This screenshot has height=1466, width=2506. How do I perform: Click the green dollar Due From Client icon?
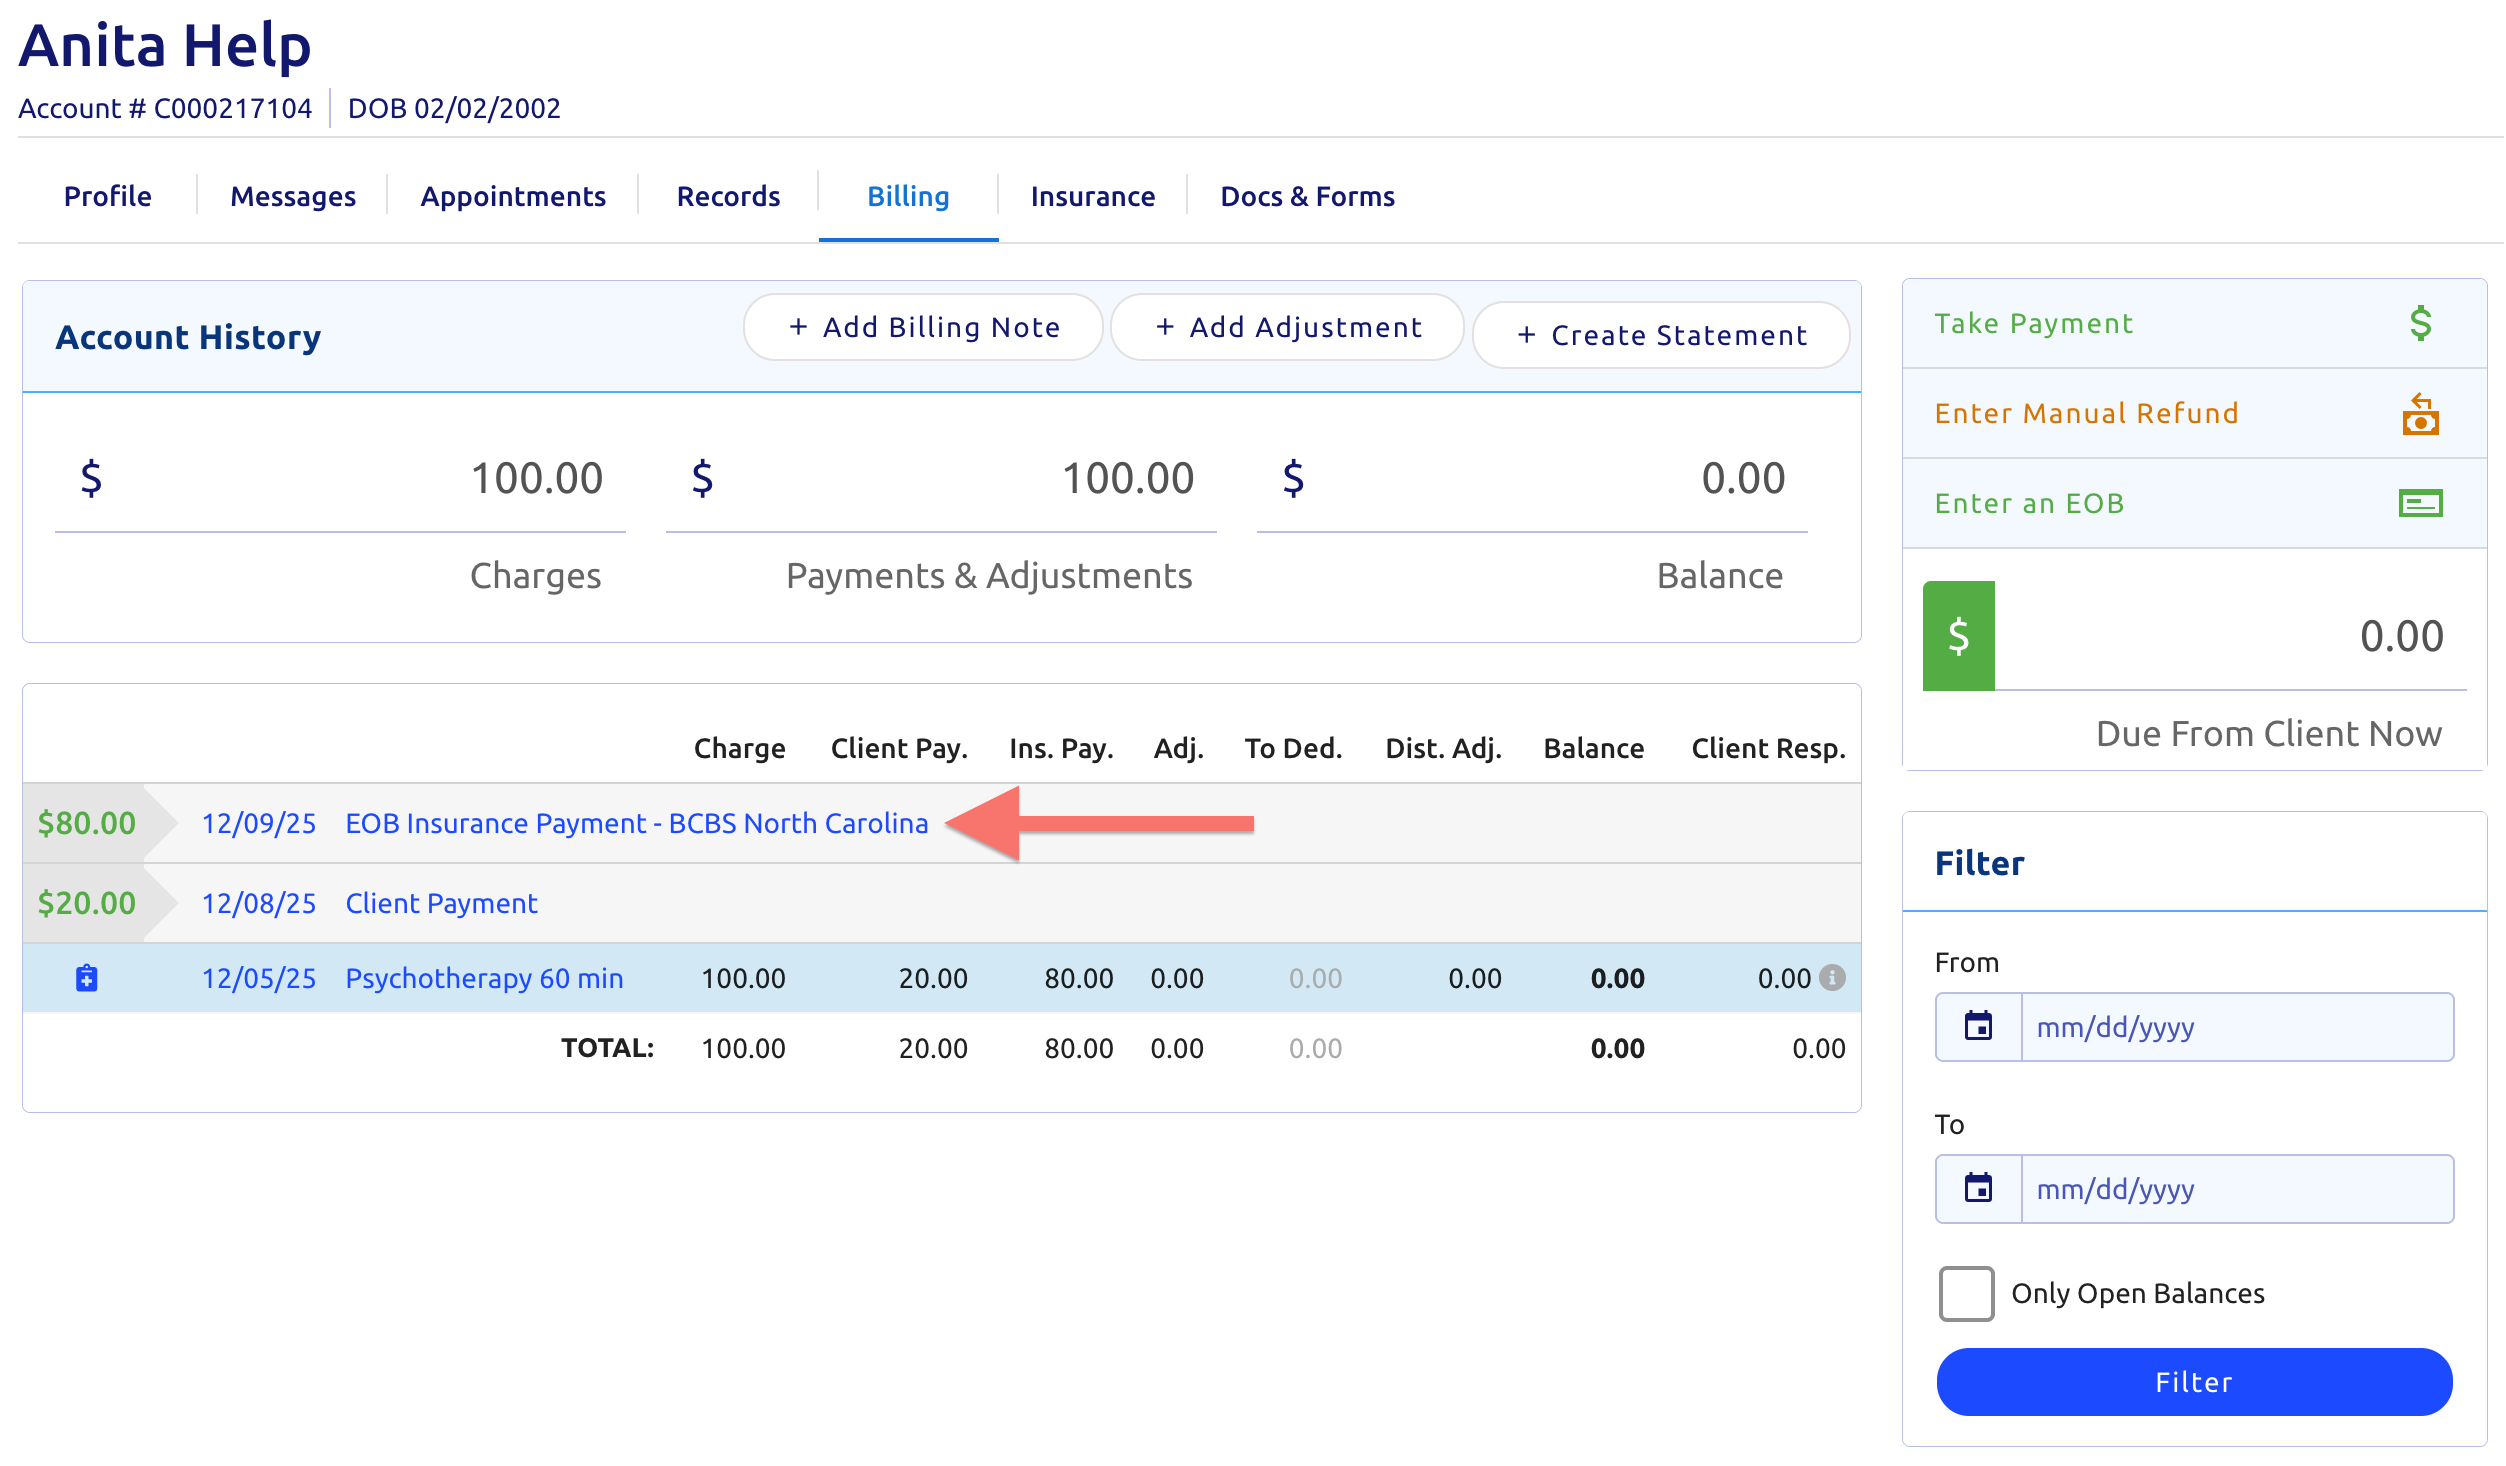coord(1958,636)
